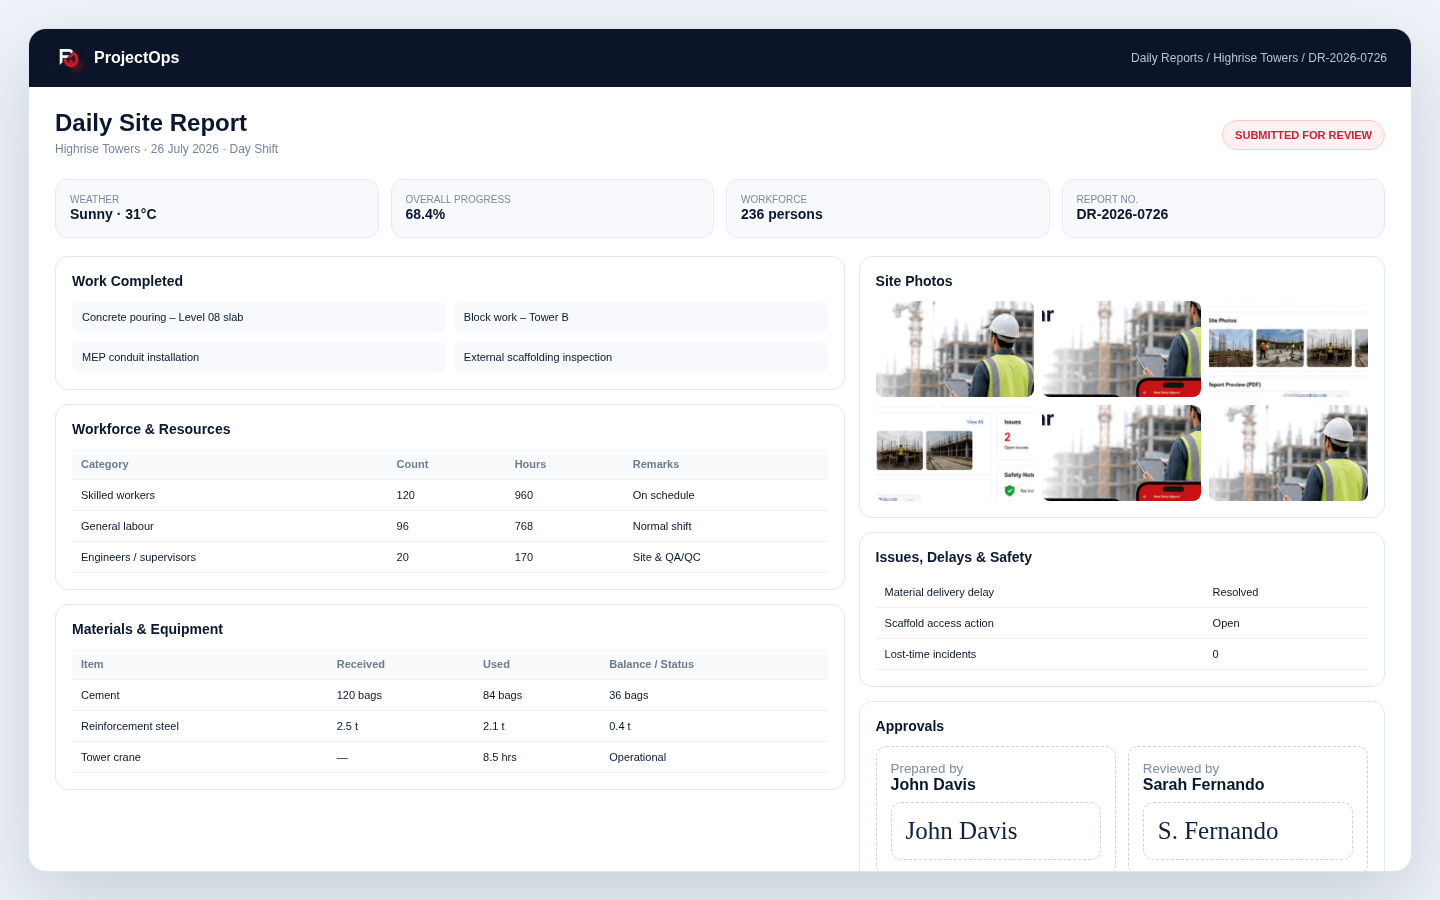This screenshot has height=900, width=1440.
Task: Click the 'Prepared by' label
Action: pos(927,769)
